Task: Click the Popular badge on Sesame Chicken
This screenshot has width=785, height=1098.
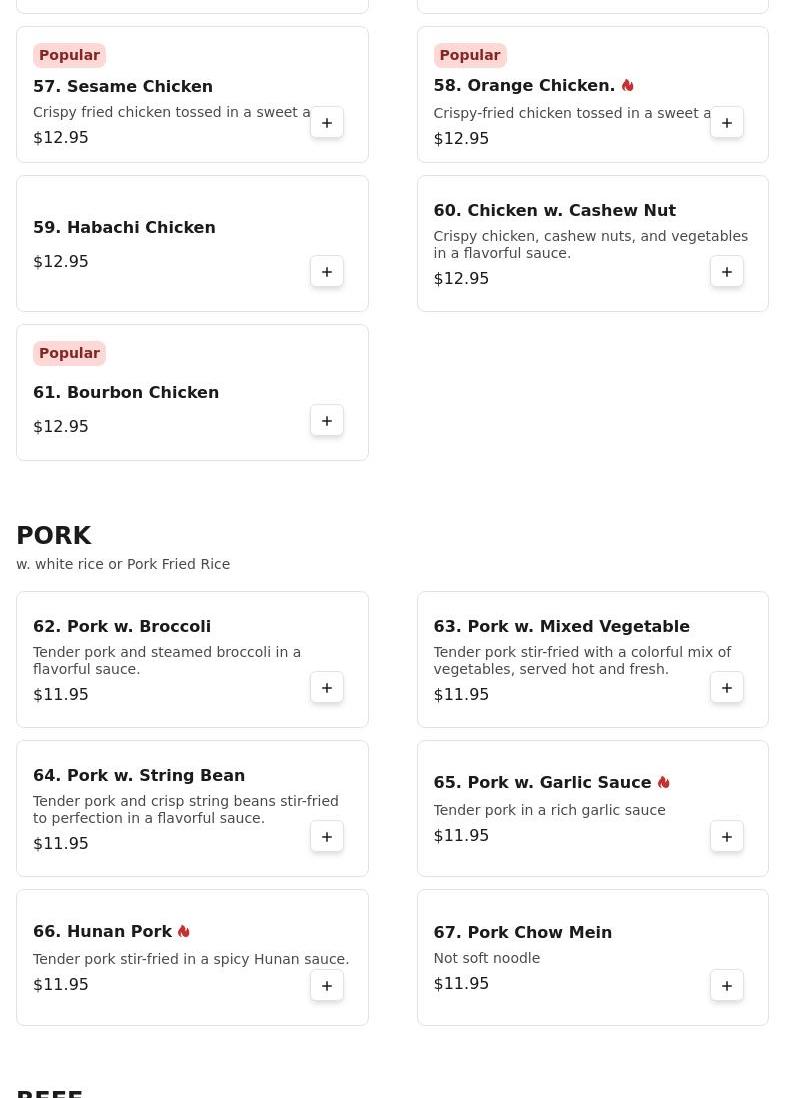Action: 69,55
